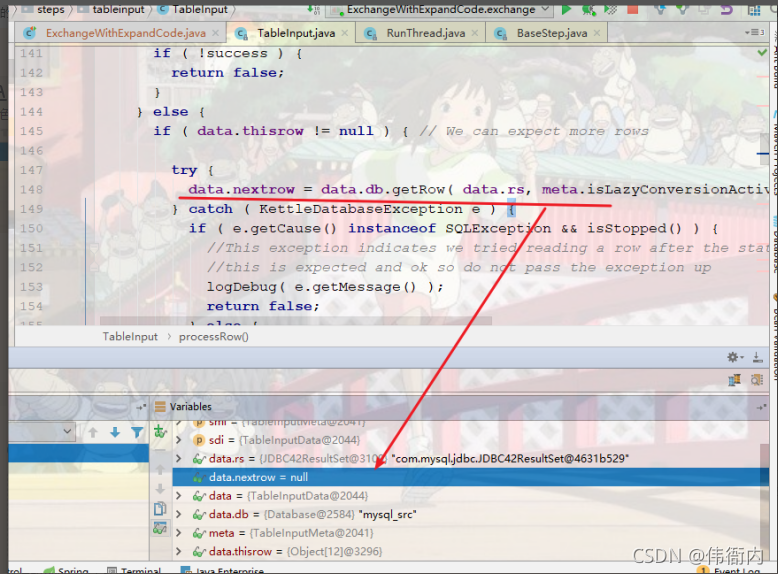The height and width of the screenshot is (574, 778).
Task: Go to next frame with blue down arrow
Action: 115,433
